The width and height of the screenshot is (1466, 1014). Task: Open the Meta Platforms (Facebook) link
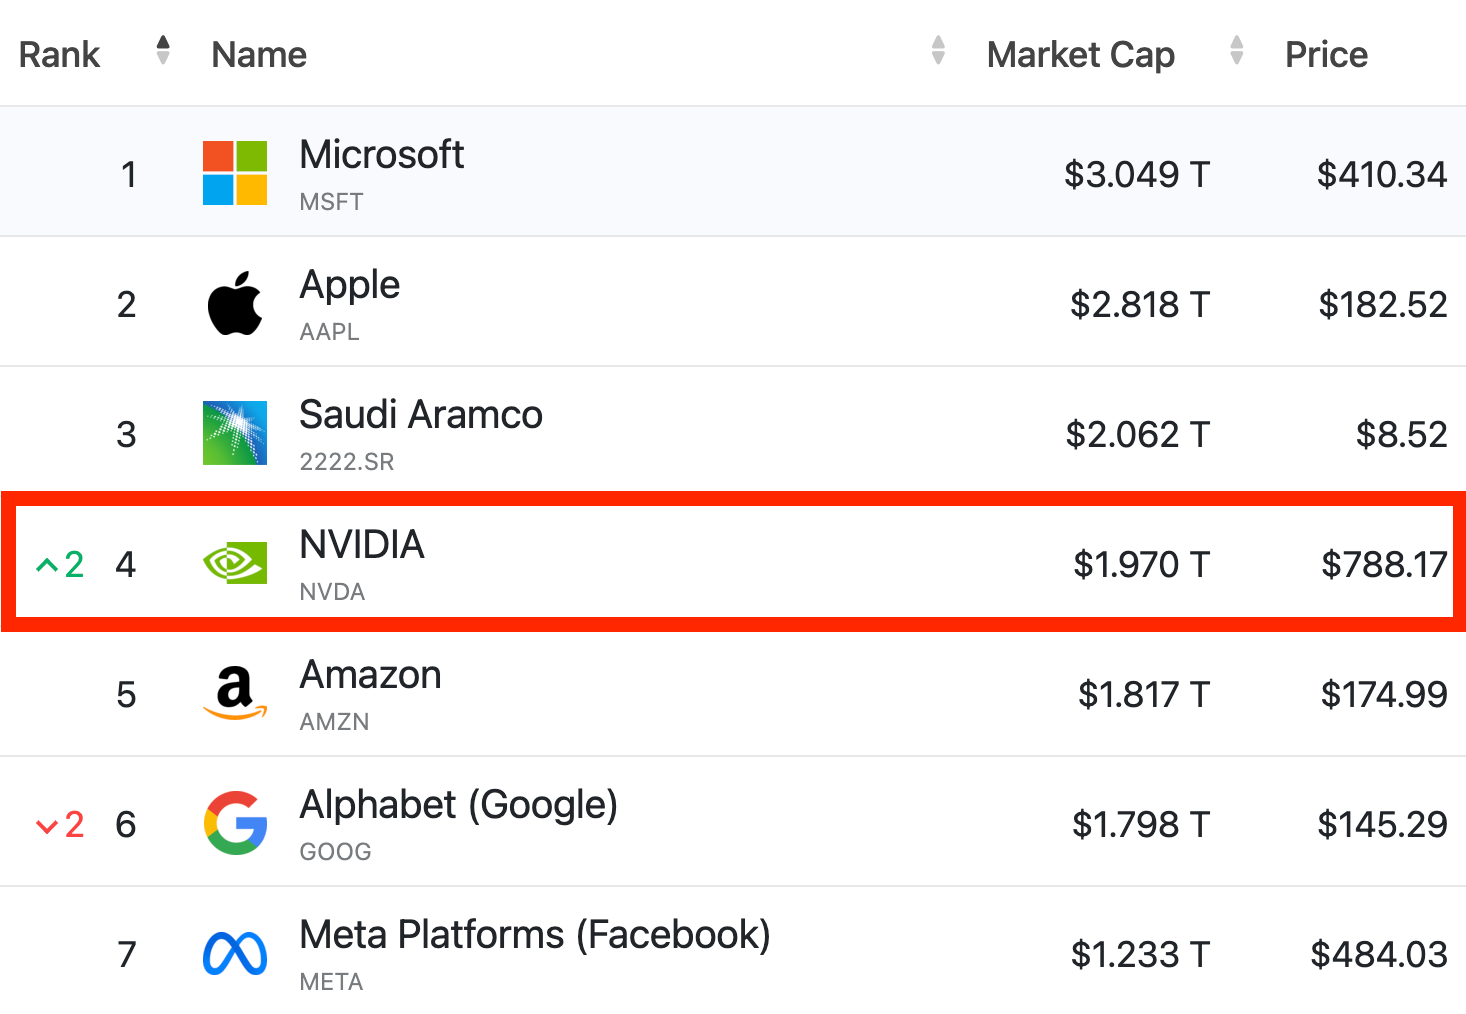pyautogui.click(x=535, y=935)
